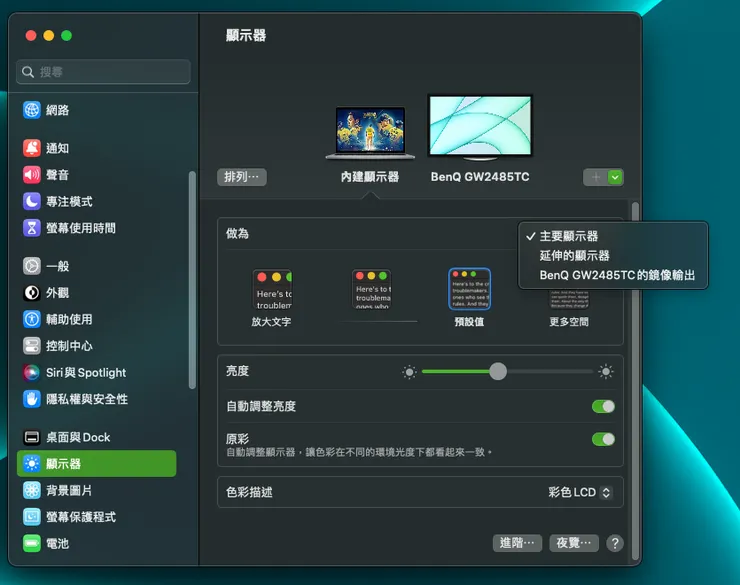740x585 pixels.
Task: Click the sidebar scrollbar
Action: coord(192,280)
